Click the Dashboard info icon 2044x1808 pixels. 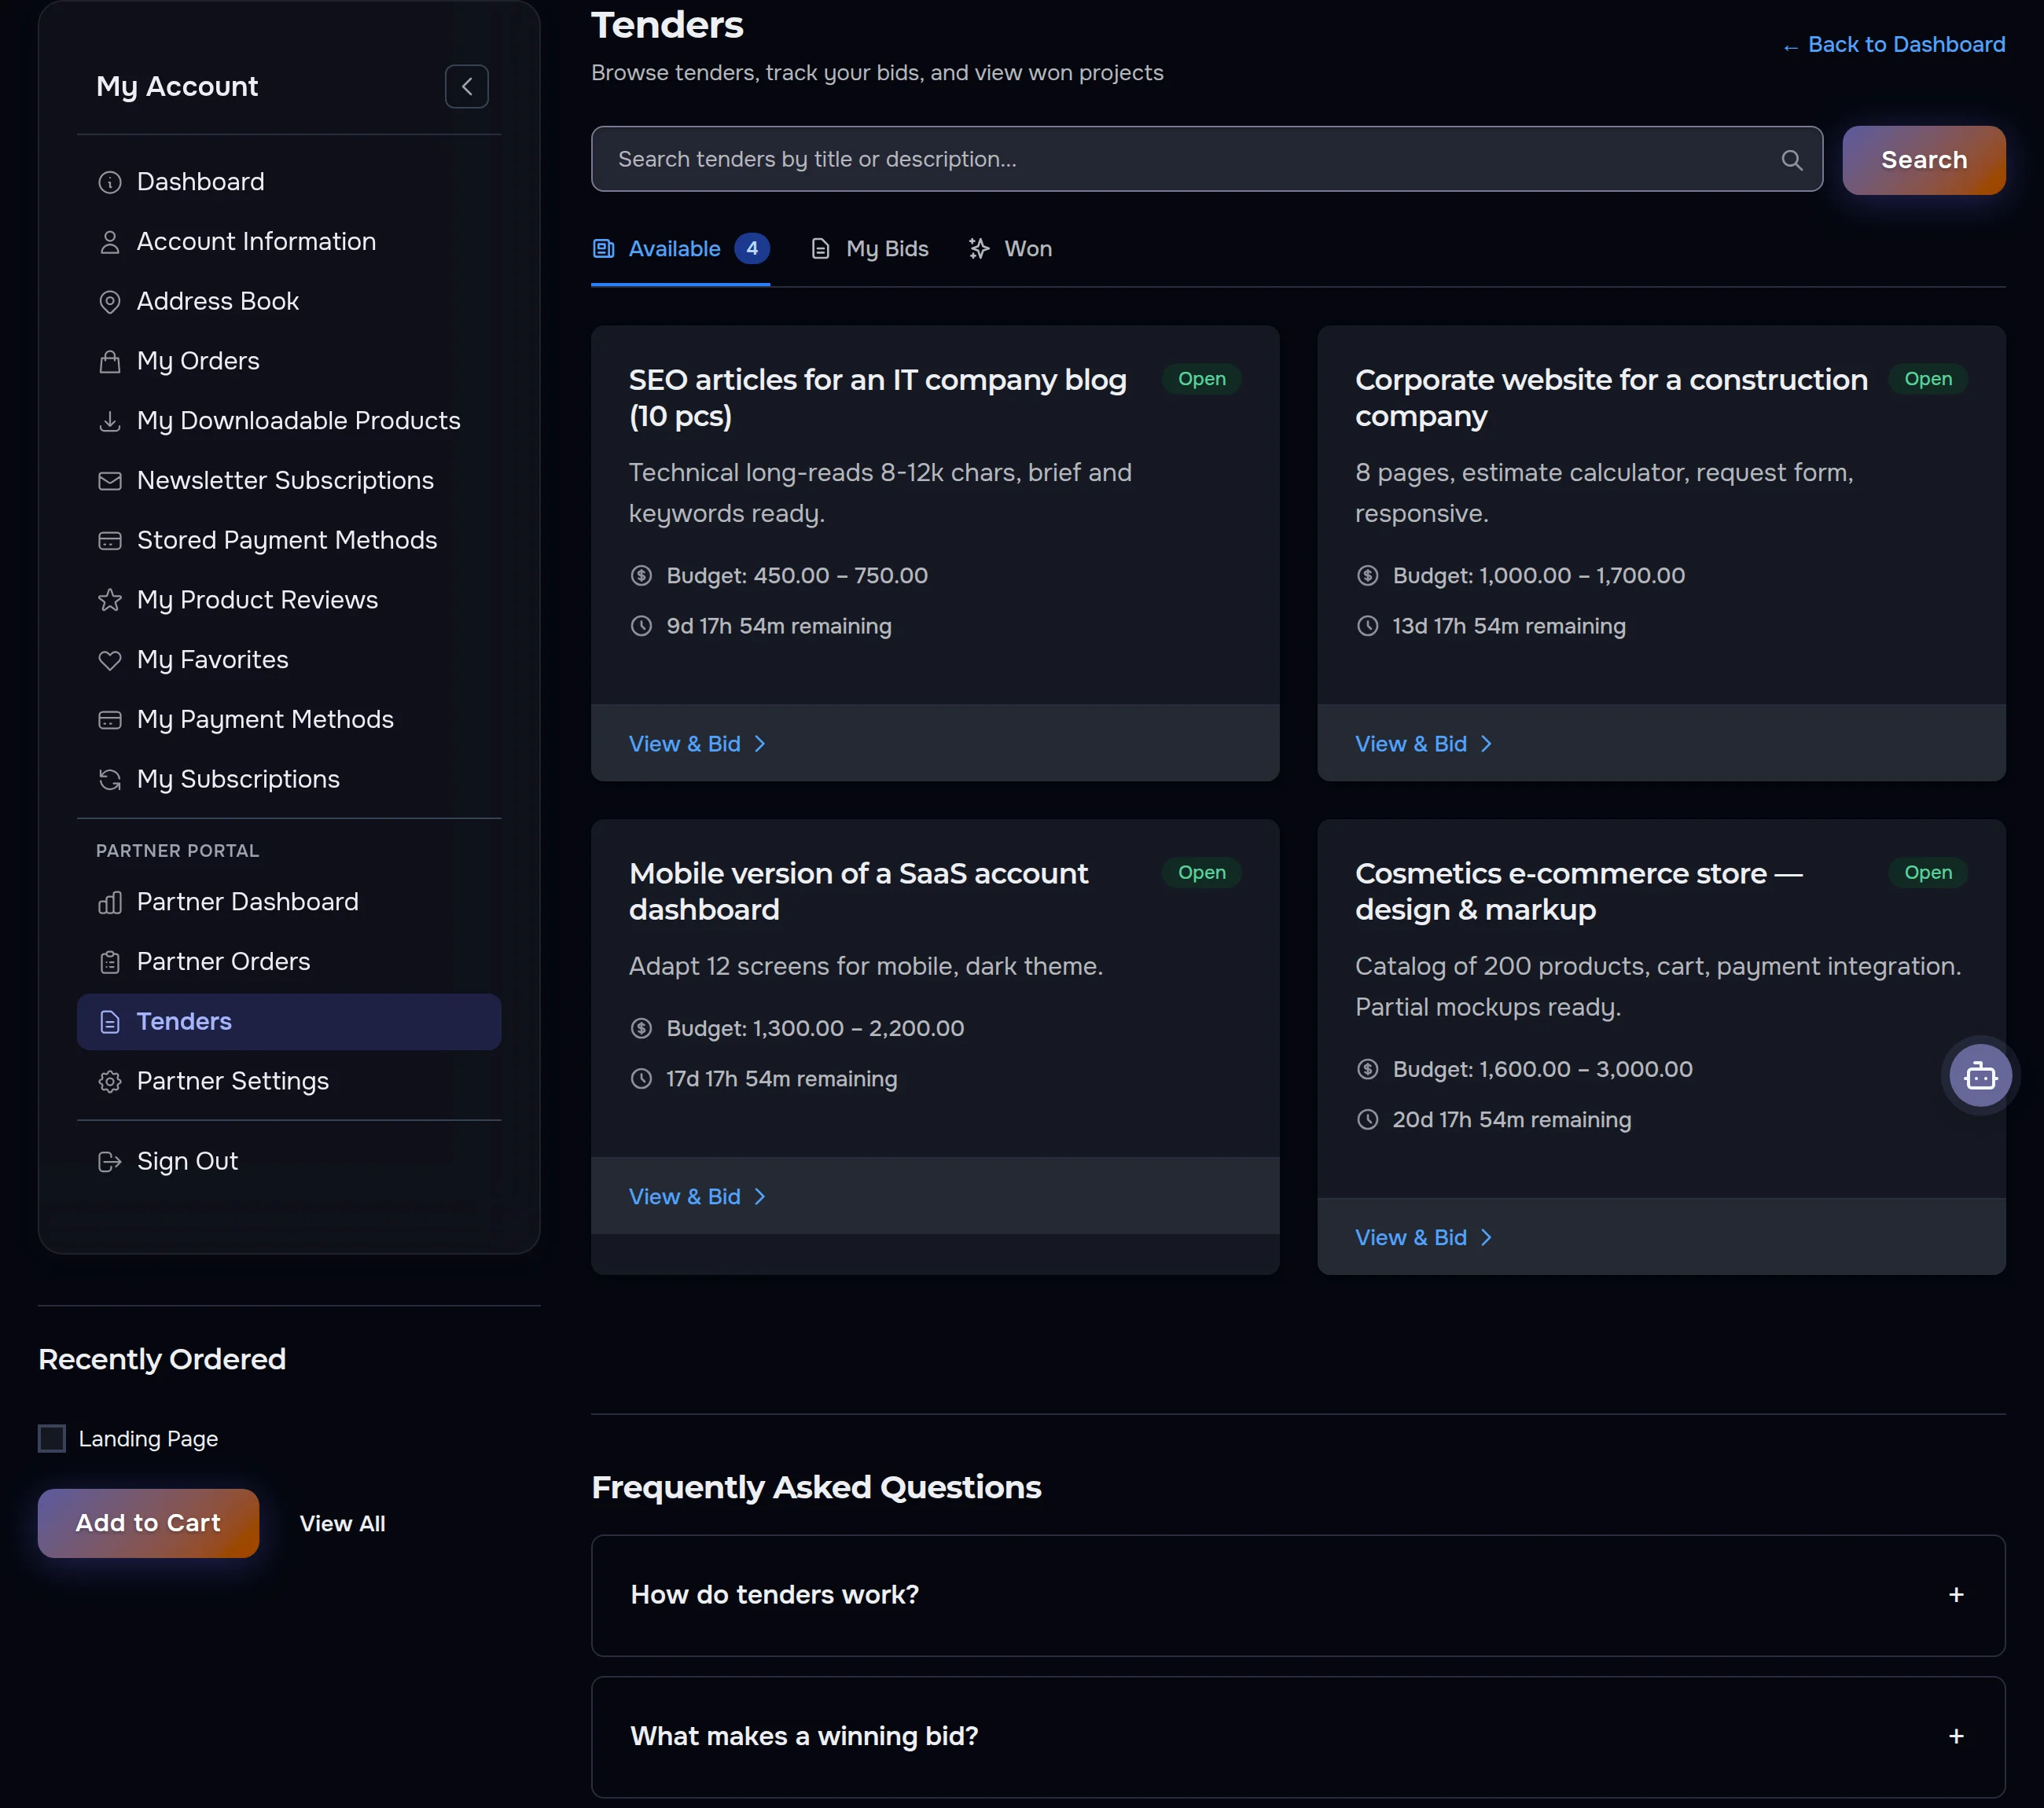pyautogui.click(x=110, y=182)
